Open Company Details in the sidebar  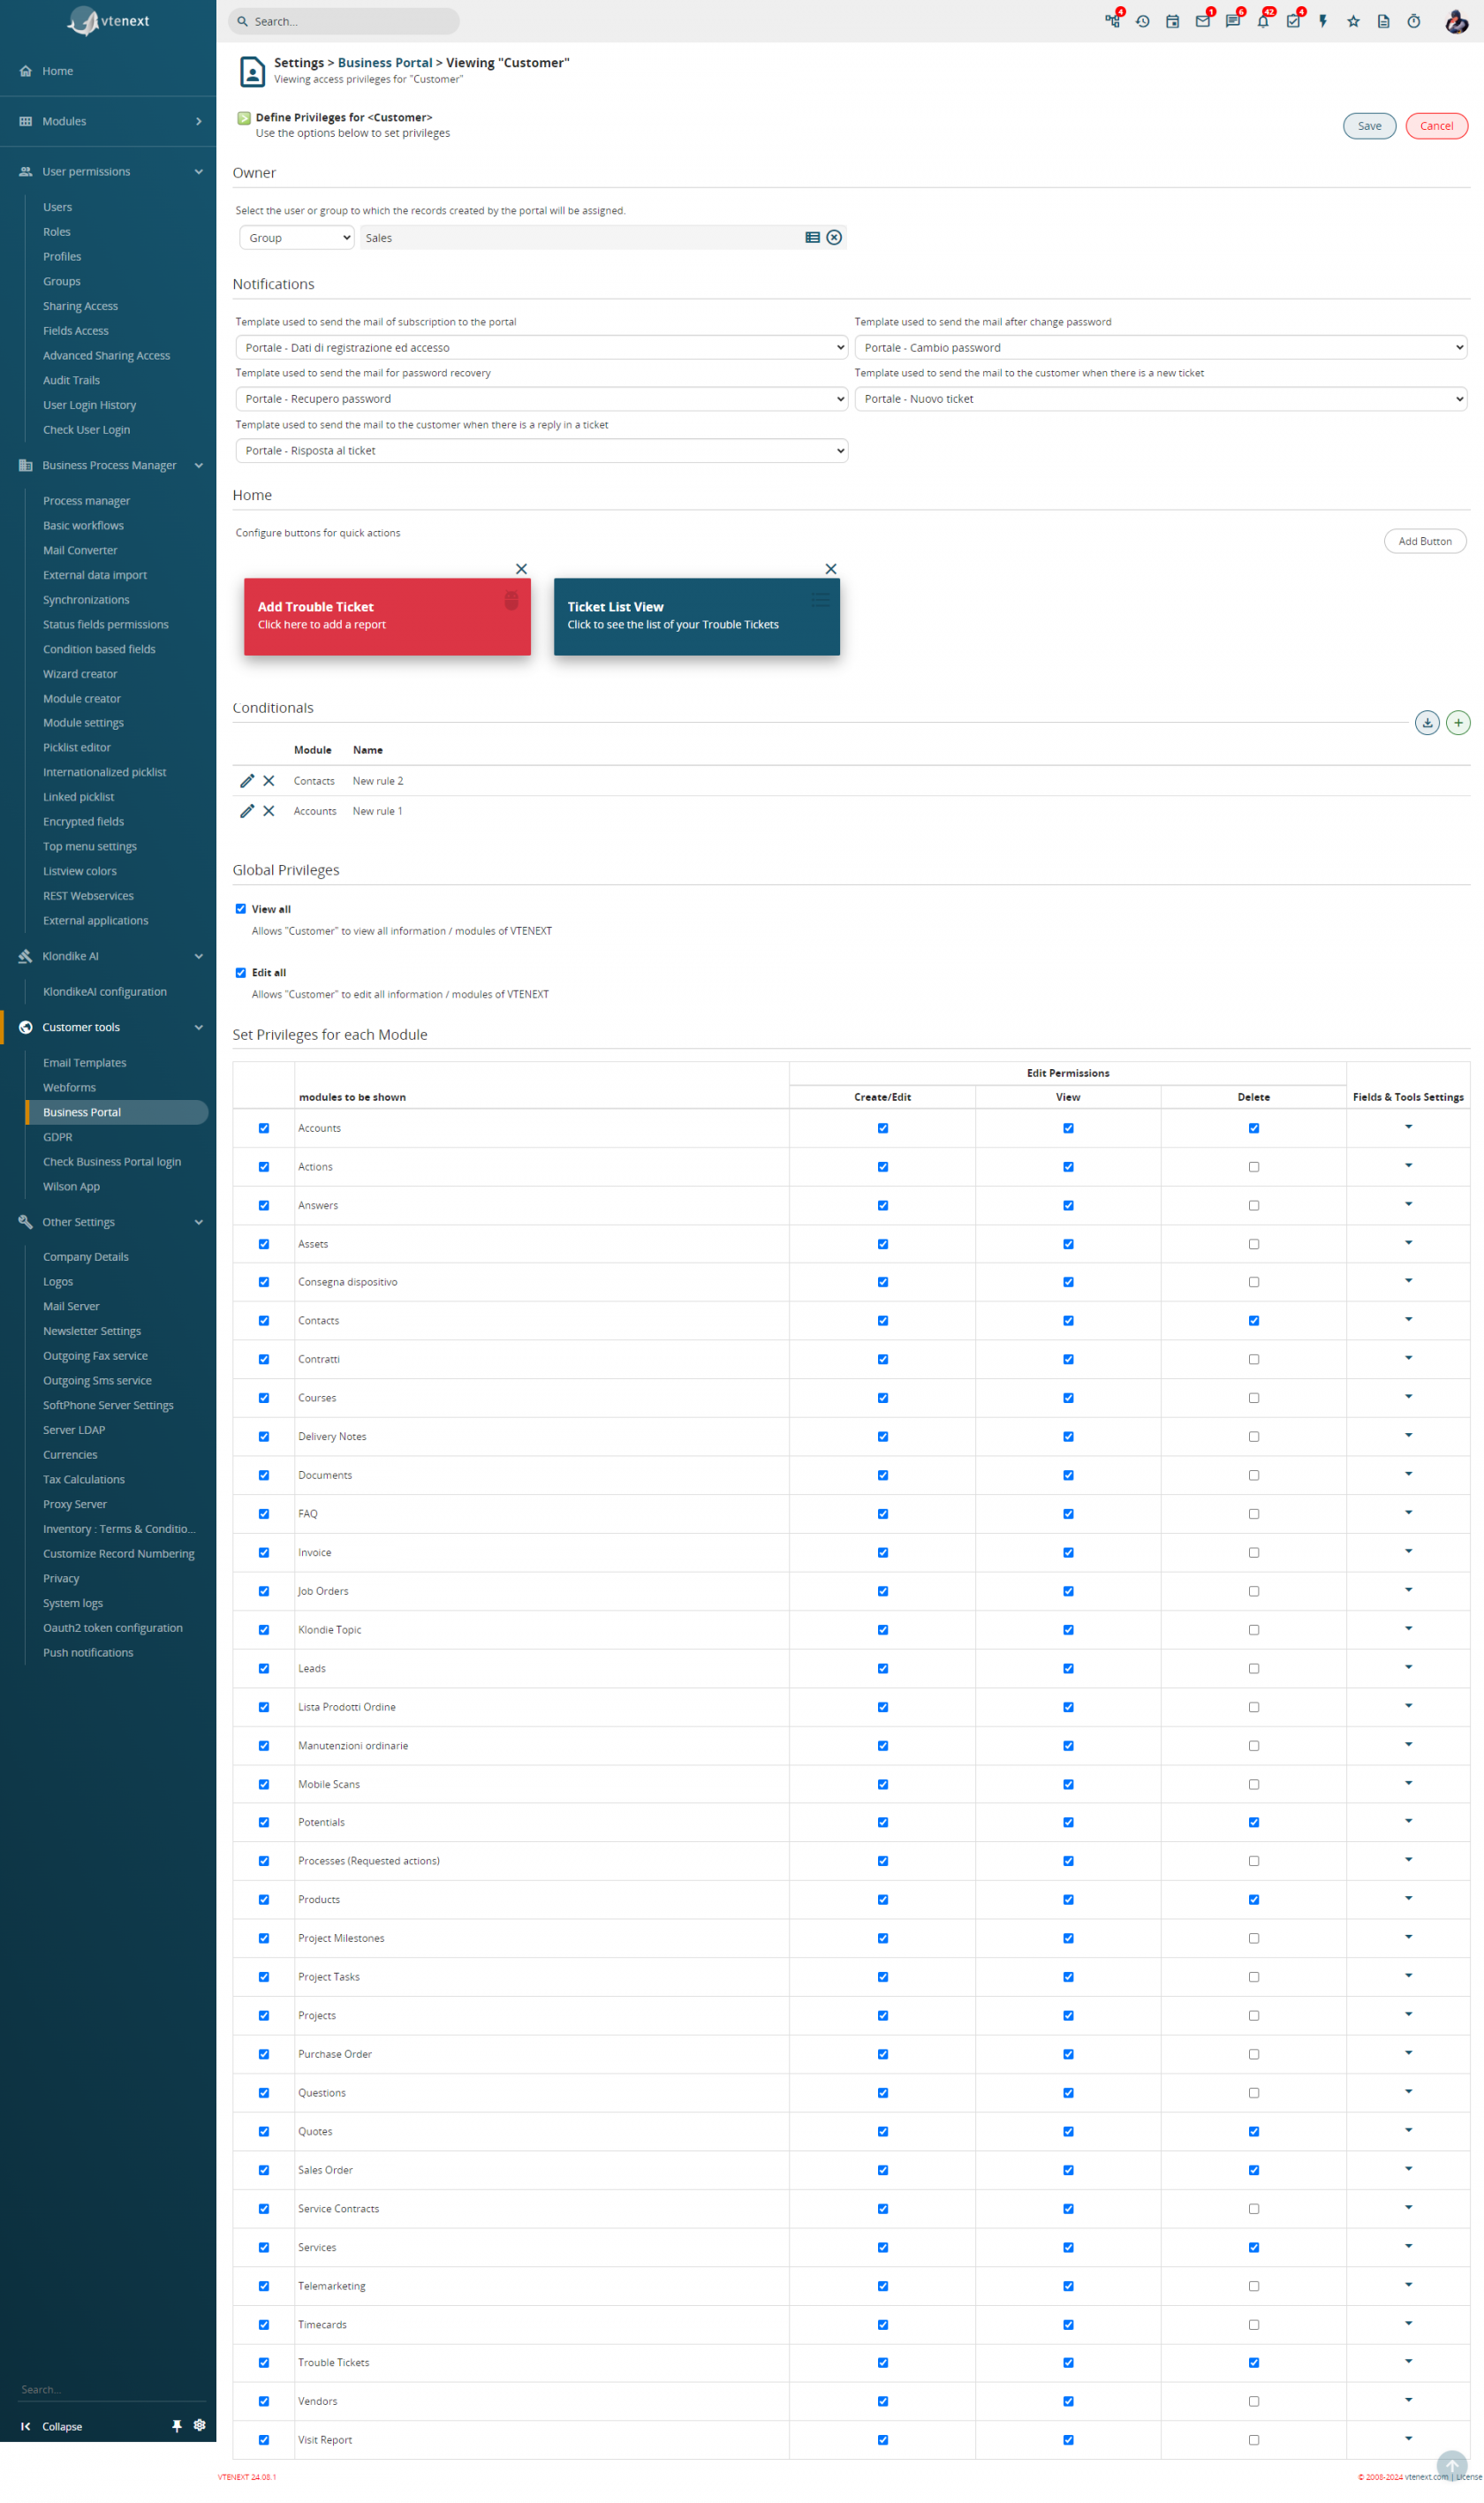85,1257
